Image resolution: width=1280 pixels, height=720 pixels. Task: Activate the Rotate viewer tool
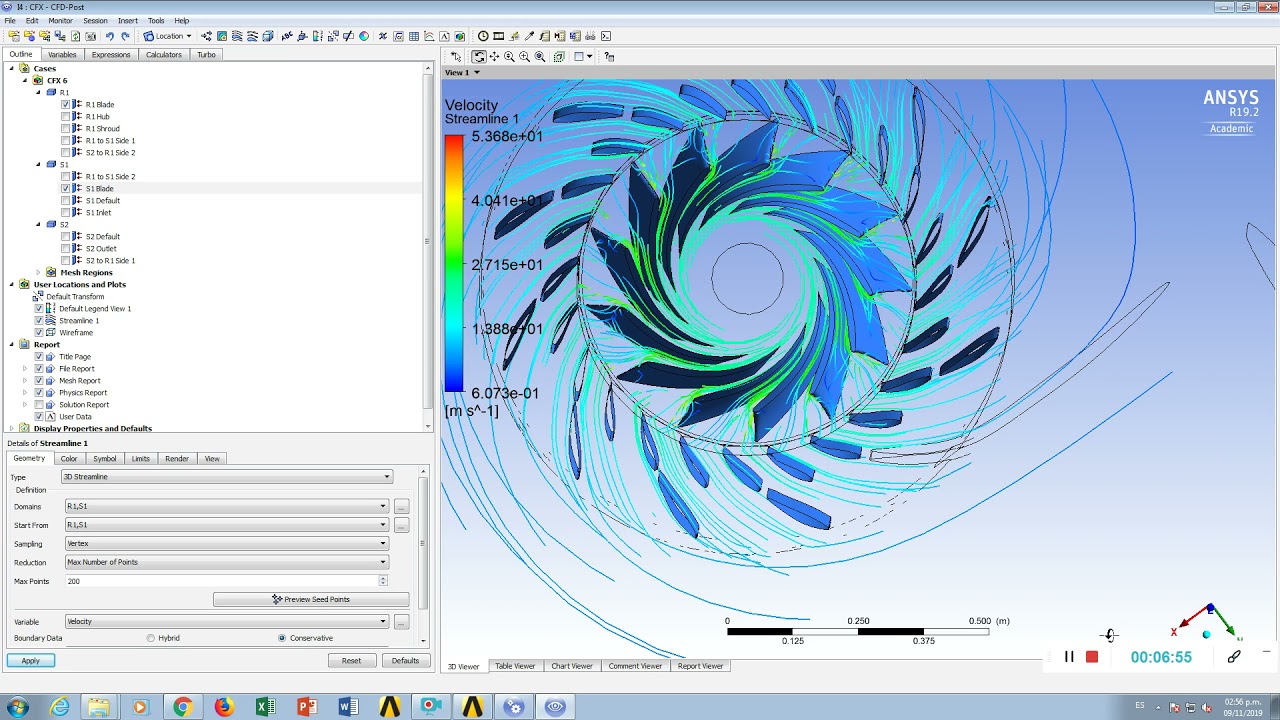479,56
